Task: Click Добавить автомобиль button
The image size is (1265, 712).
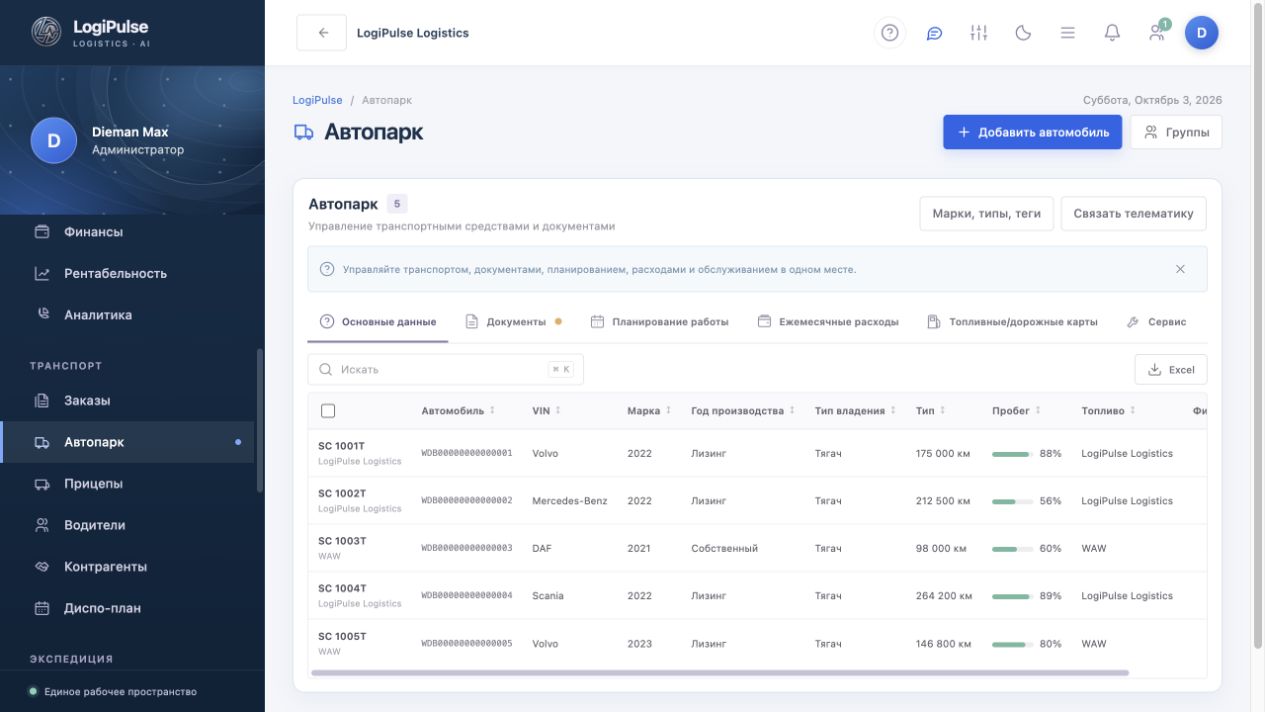Action: [x=1032, y=132]
